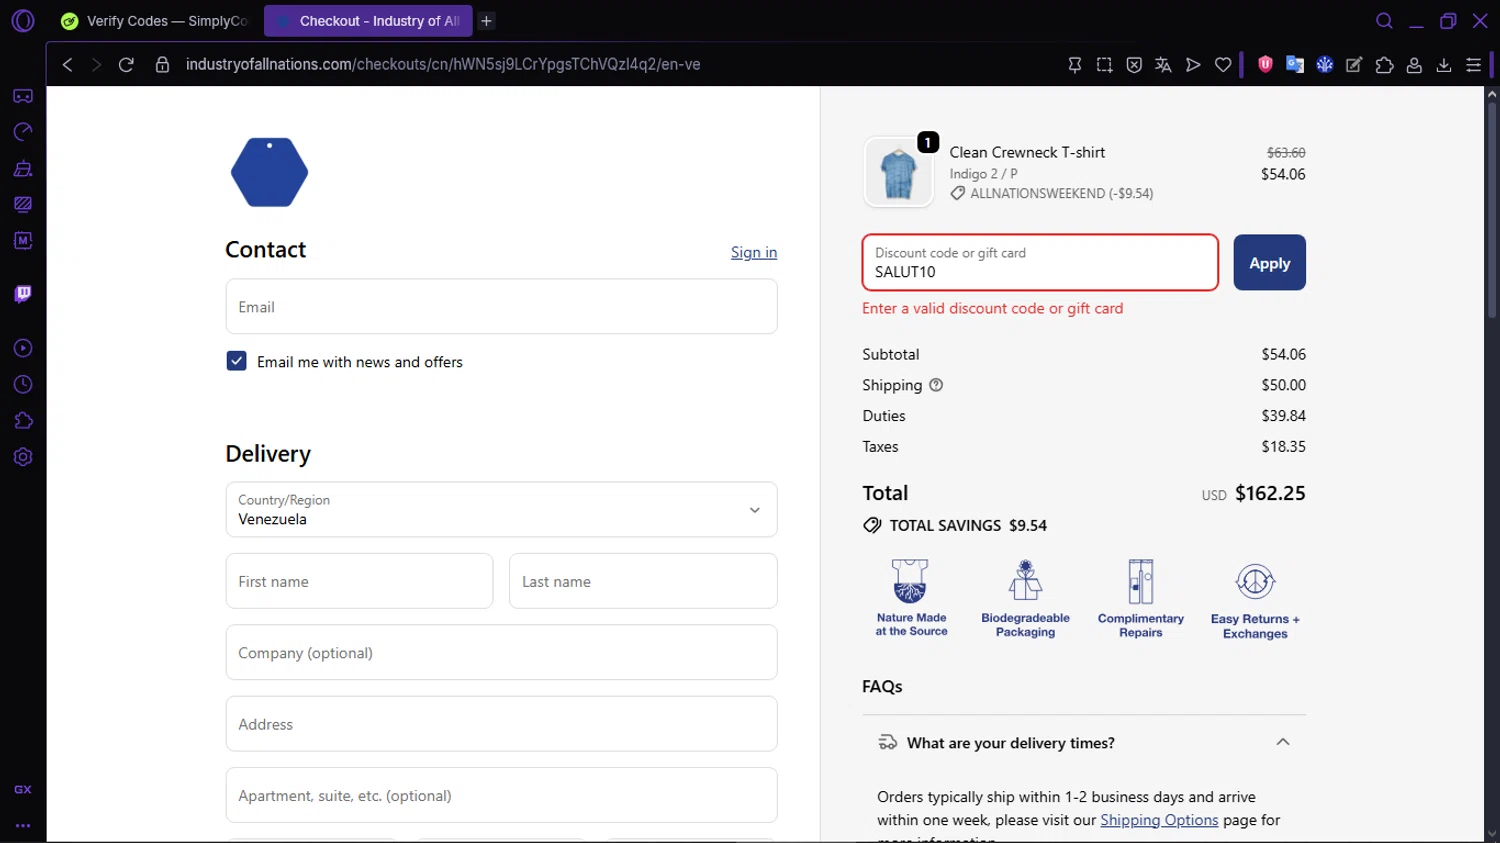Click the Address field
The height and width of the screenshot is (843, 1500).
click(x=501, y=724)
